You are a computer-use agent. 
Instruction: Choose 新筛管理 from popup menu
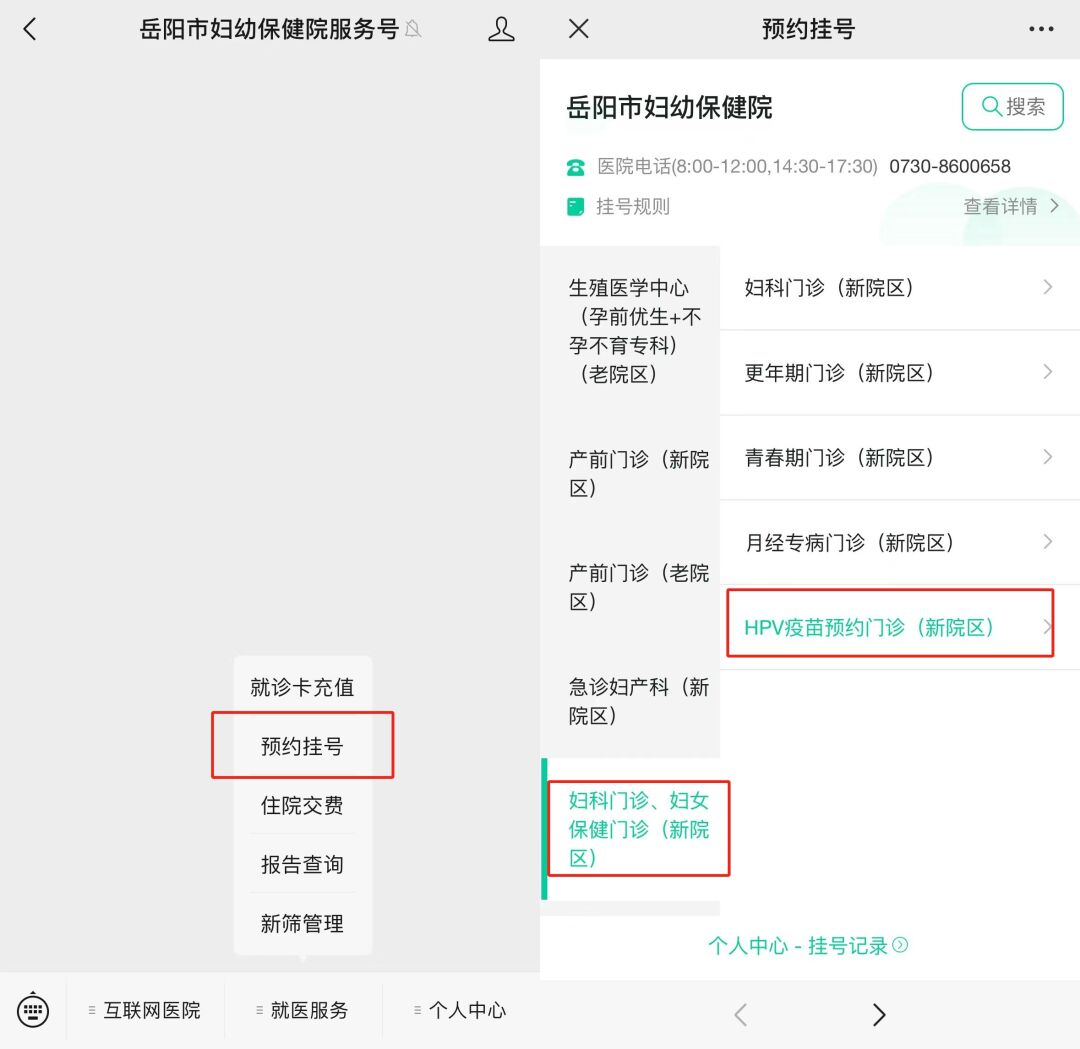(302, 924)
